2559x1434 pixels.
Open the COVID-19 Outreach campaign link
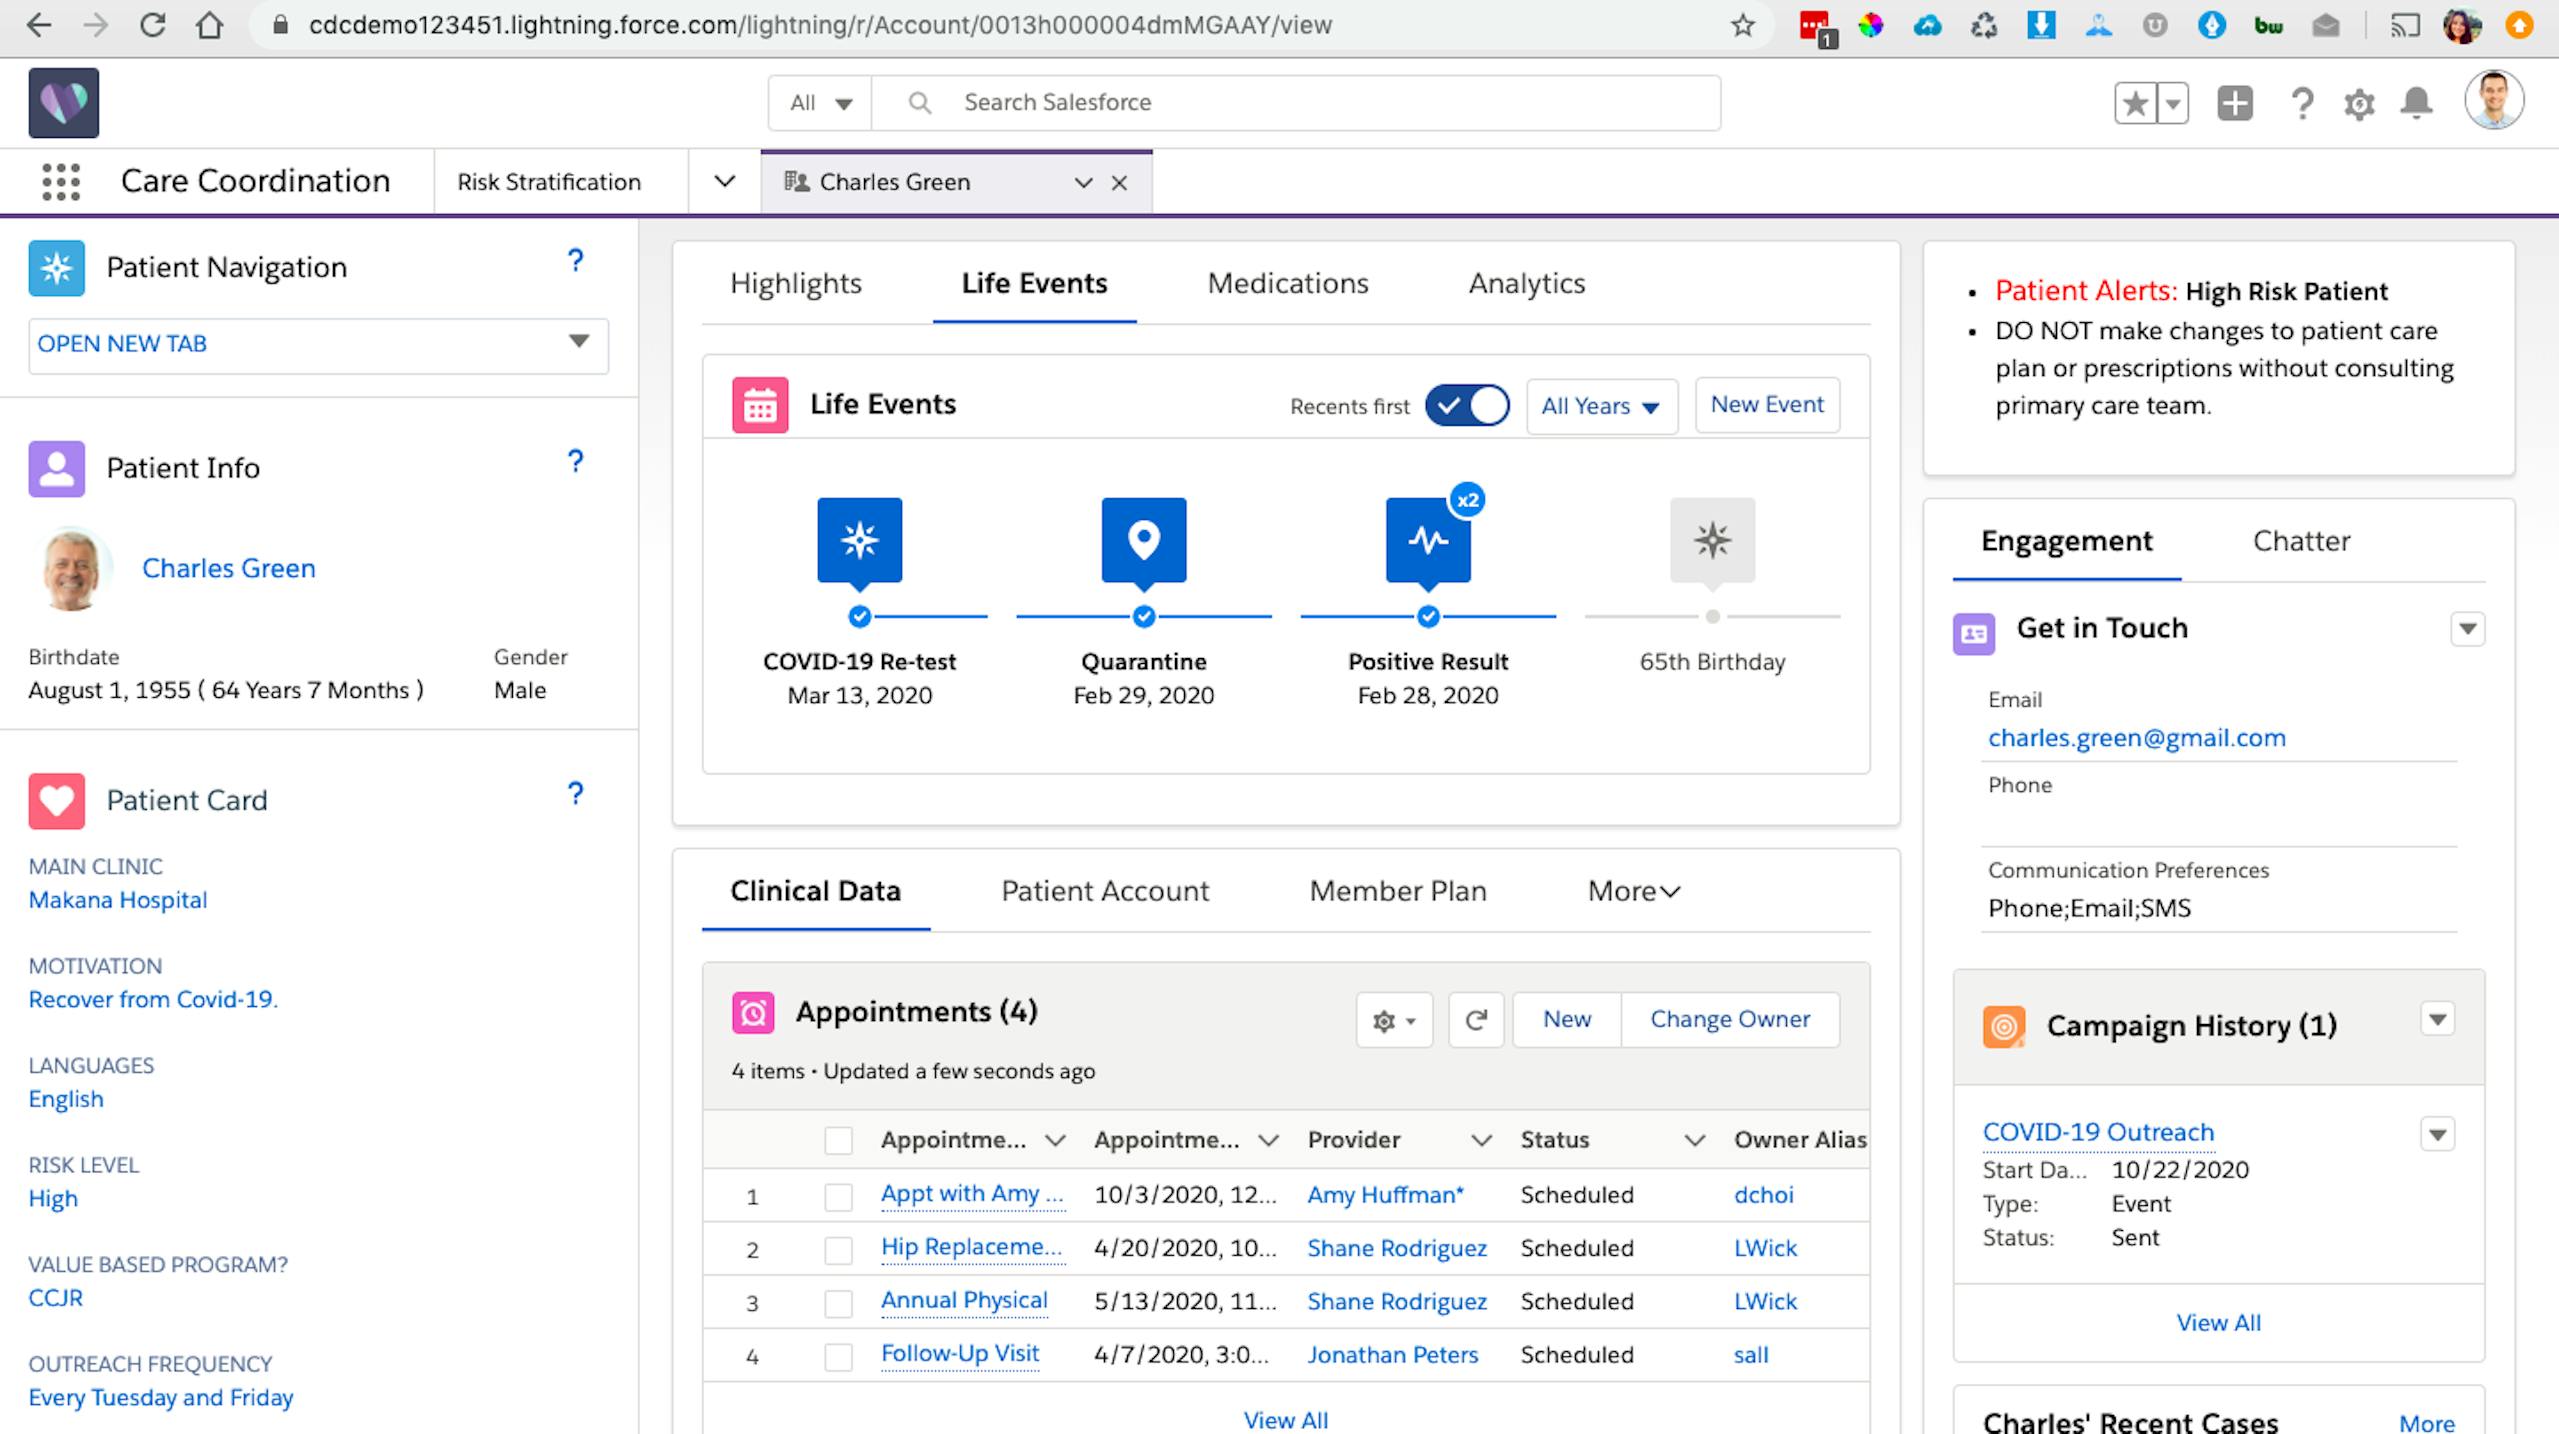(2098, 1132)
